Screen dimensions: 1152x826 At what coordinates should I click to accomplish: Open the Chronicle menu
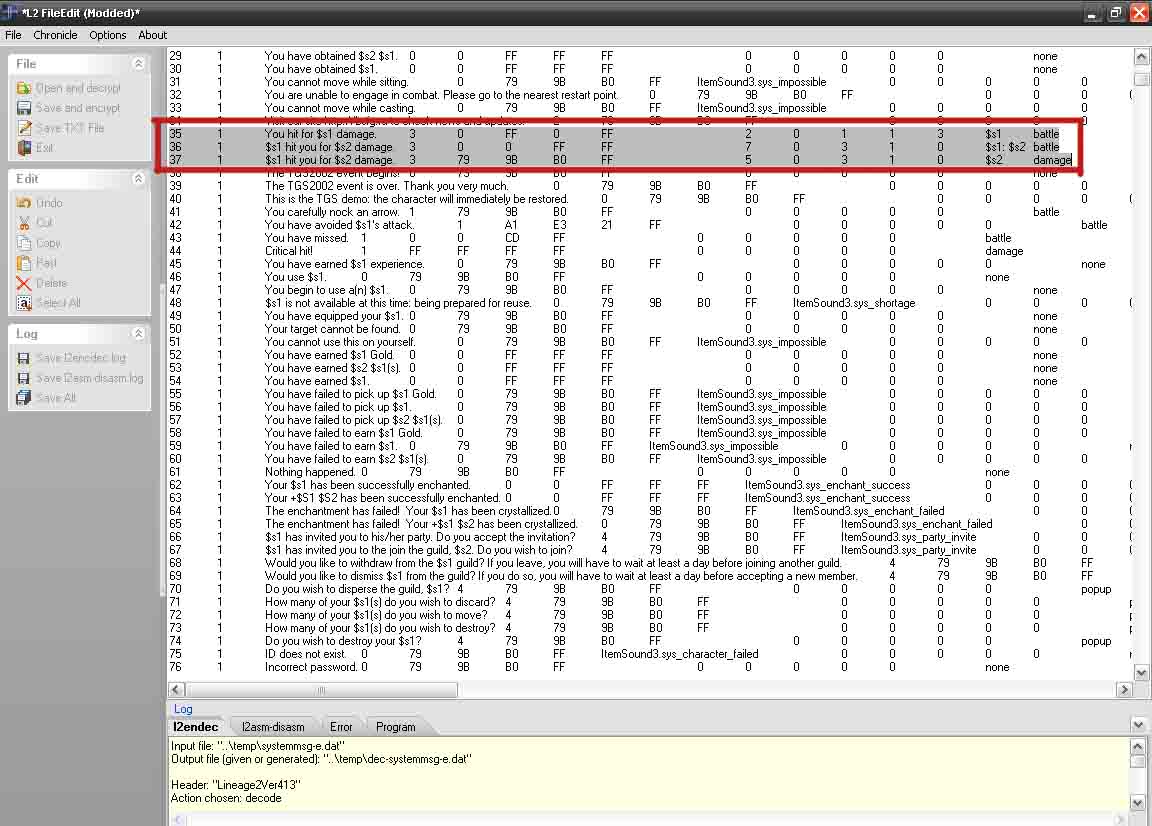pos(55,35)
